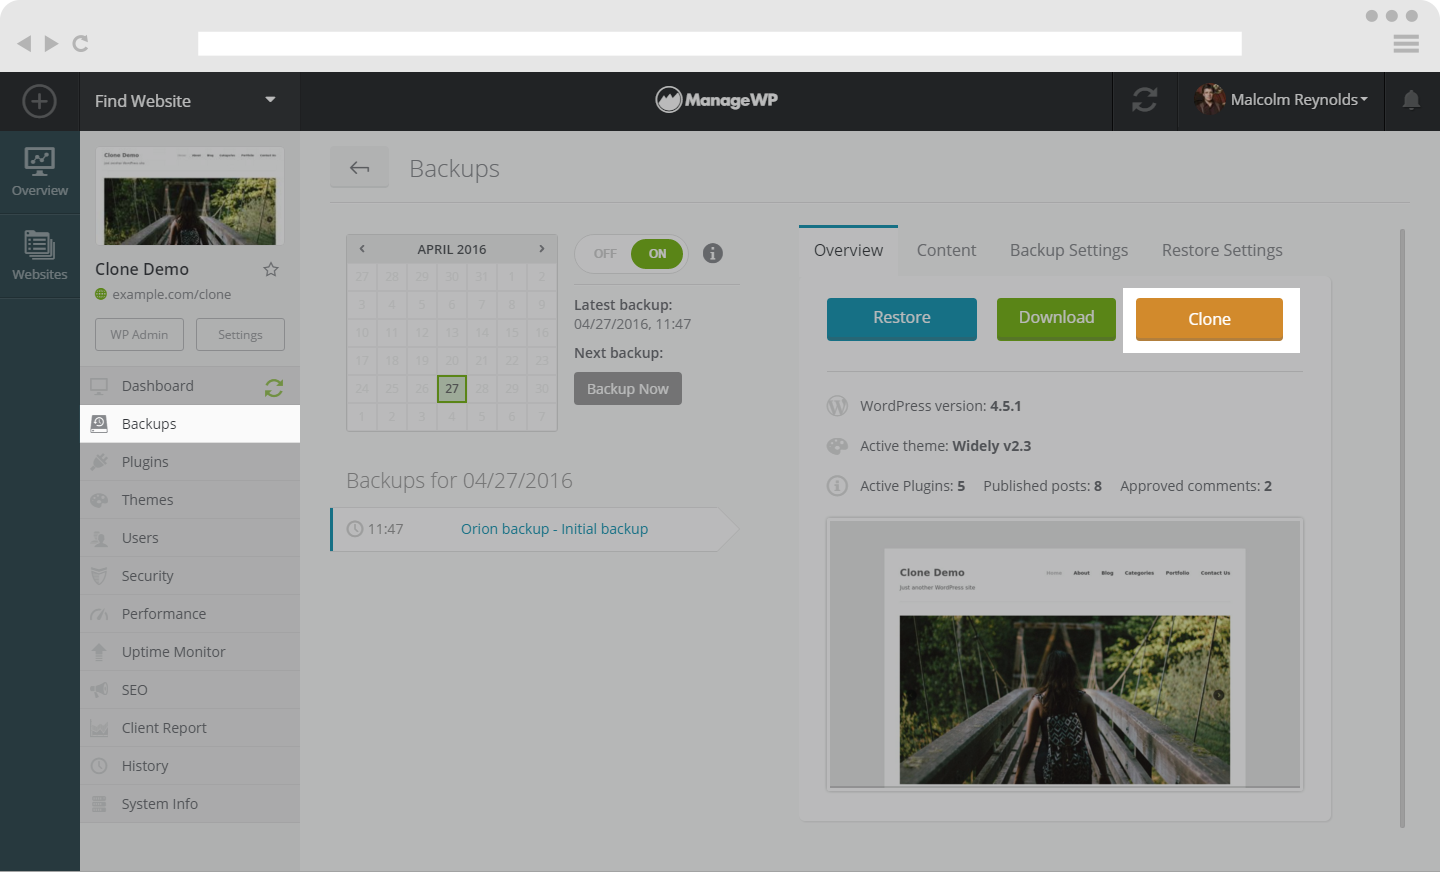Click the browser address bar
The image size is (1440, 872).
coord(720,43)
